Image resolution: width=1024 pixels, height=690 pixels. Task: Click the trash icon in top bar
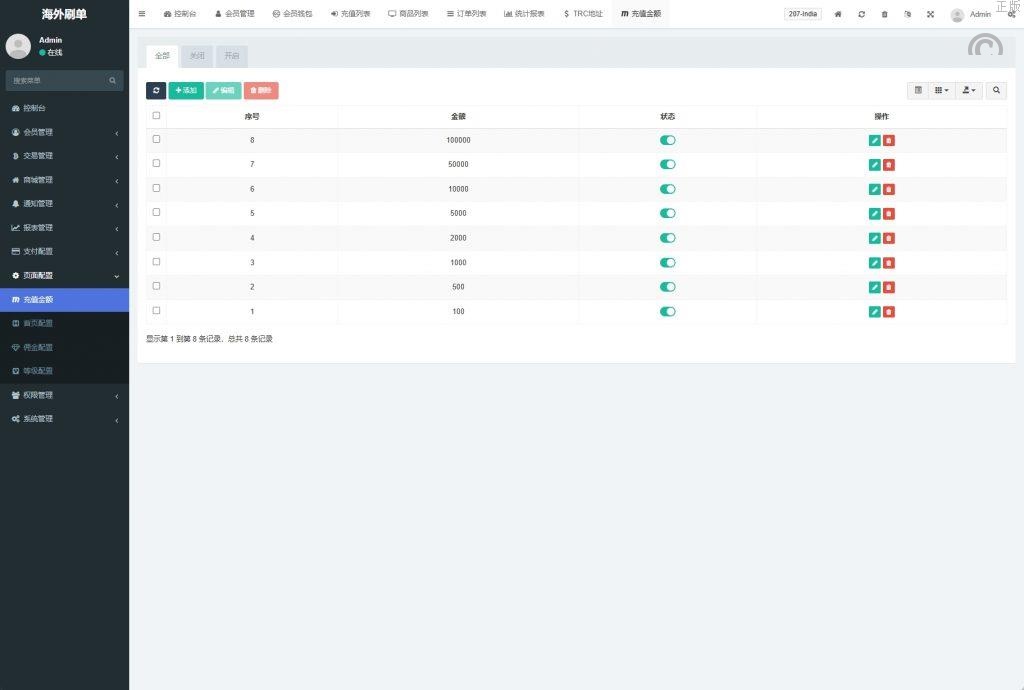(x=884, y=14)
